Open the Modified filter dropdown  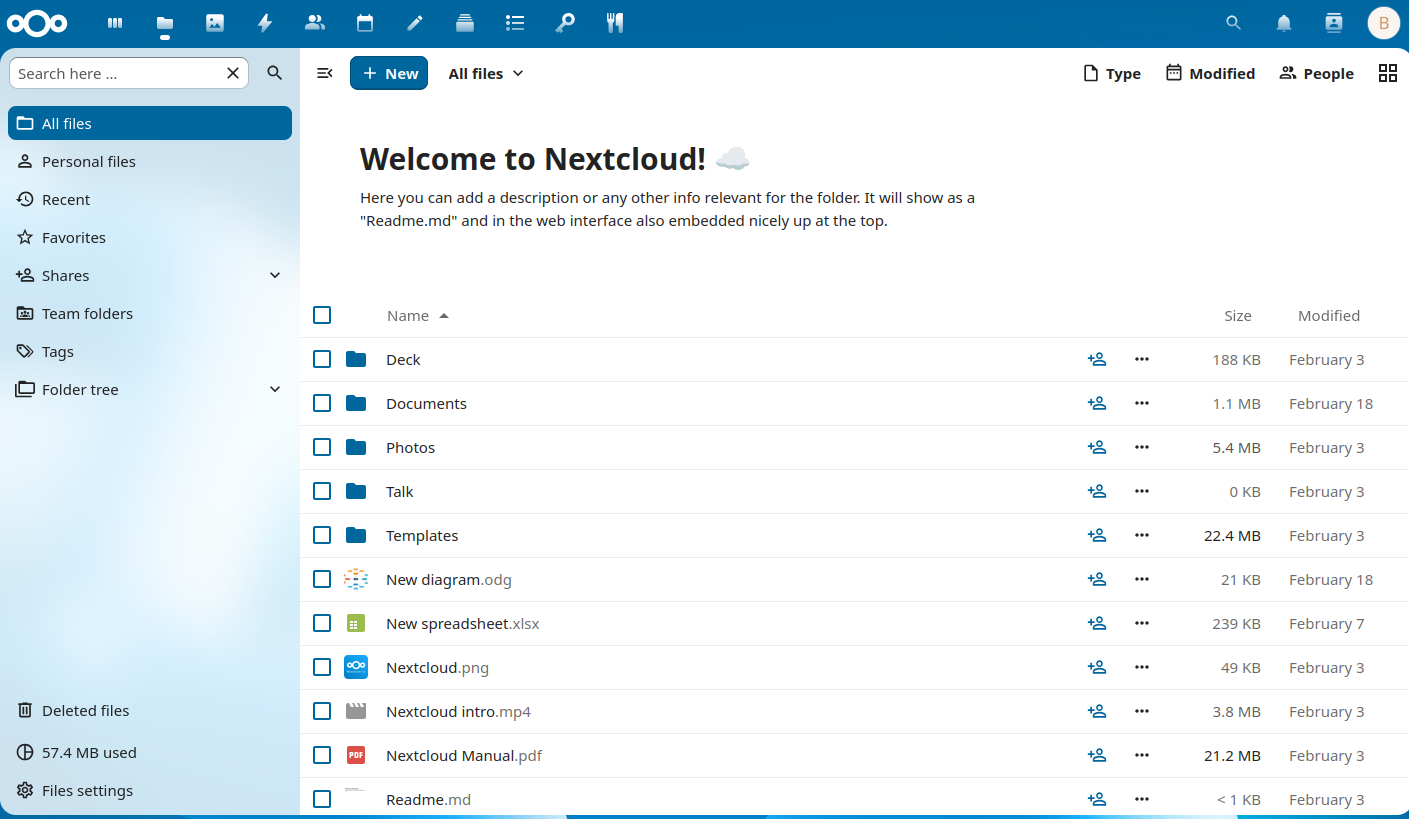tap(1210, 73)
